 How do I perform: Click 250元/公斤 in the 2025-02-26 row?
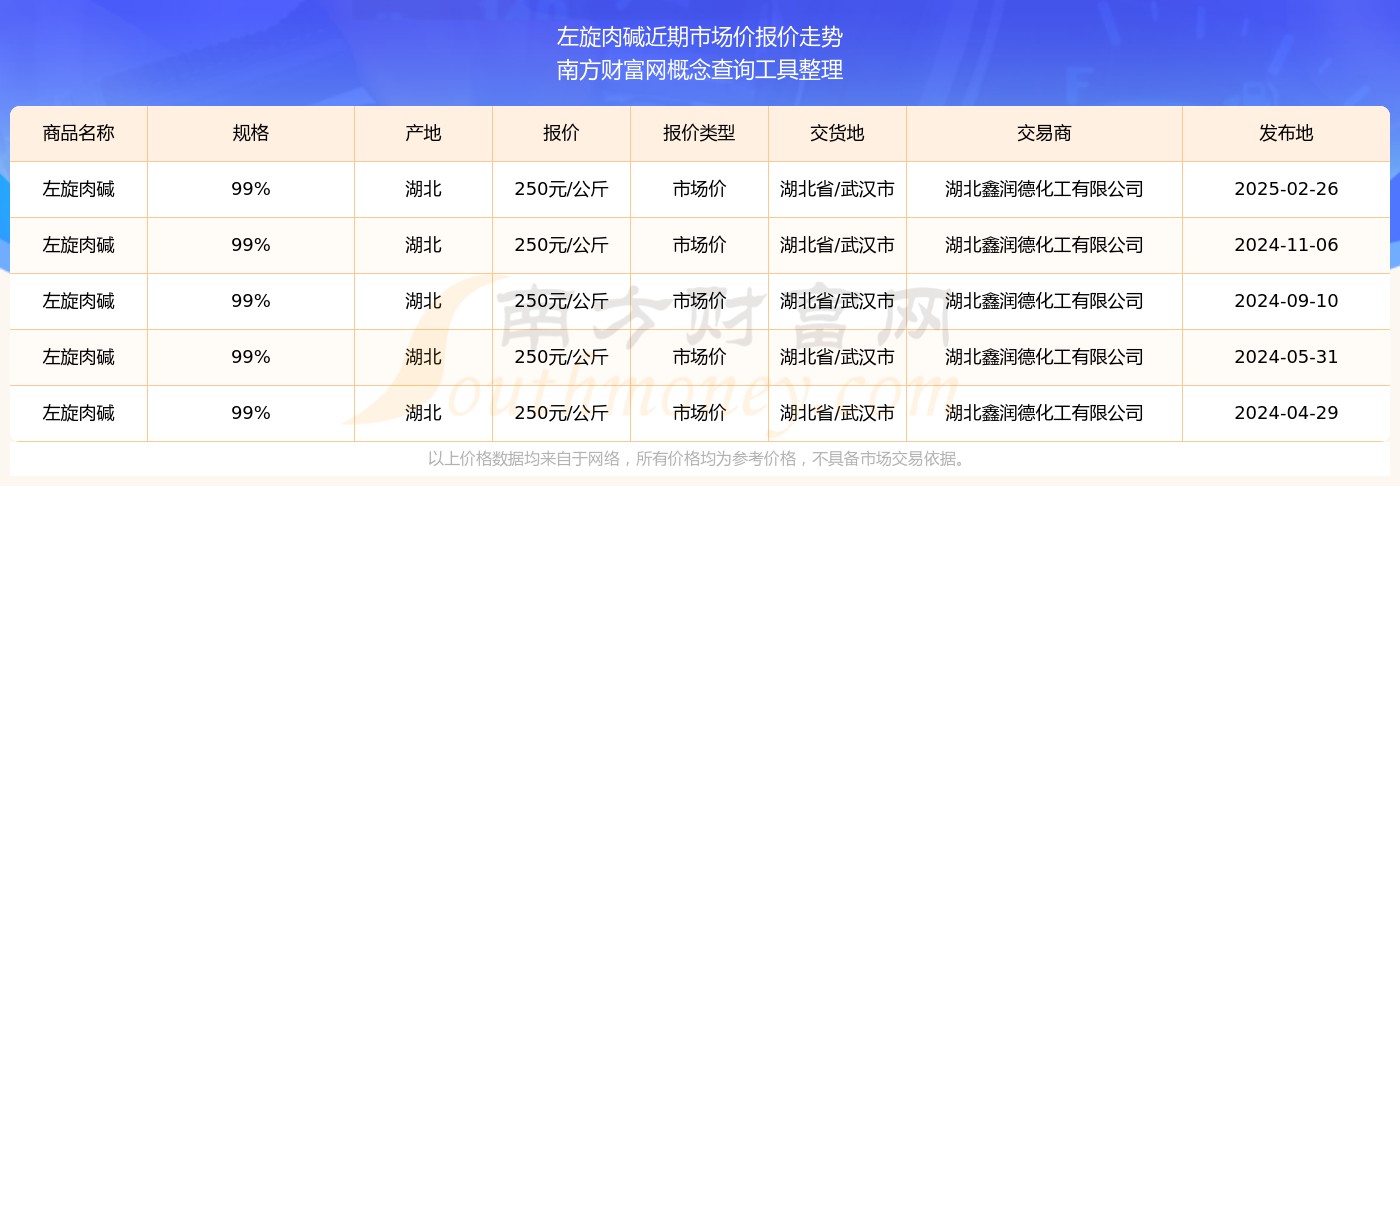562,189
